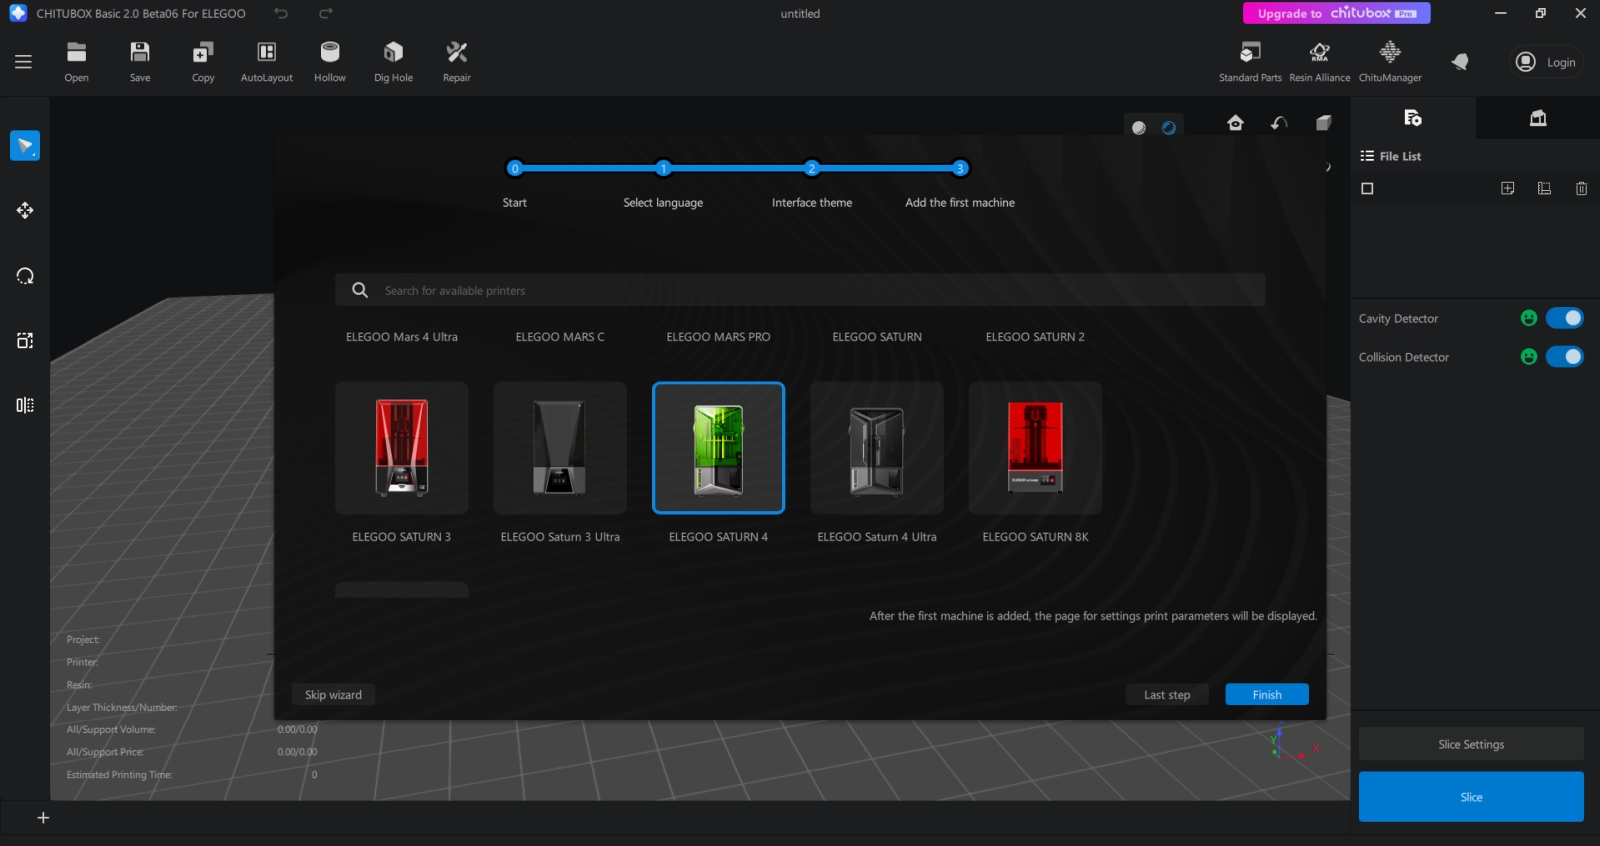
Task: Select the ELEGOO SATURN 3 printer thumbnail
Action: [402, 448]
